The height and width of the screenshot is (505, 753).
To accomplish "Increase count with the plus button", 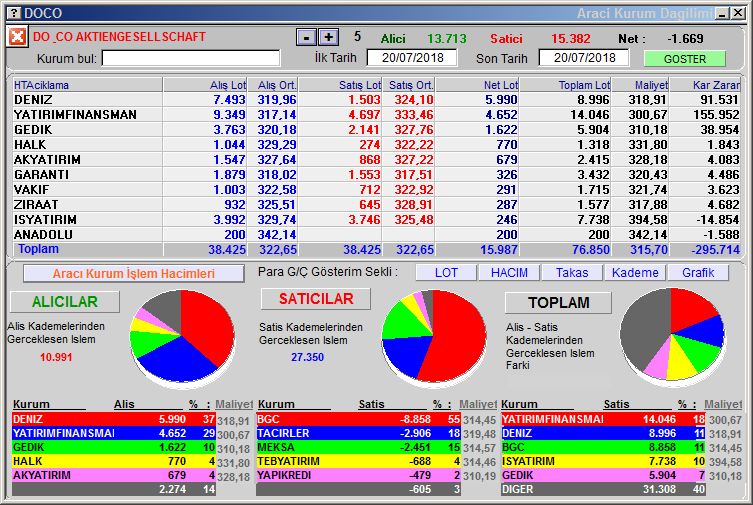I will 329,37.
